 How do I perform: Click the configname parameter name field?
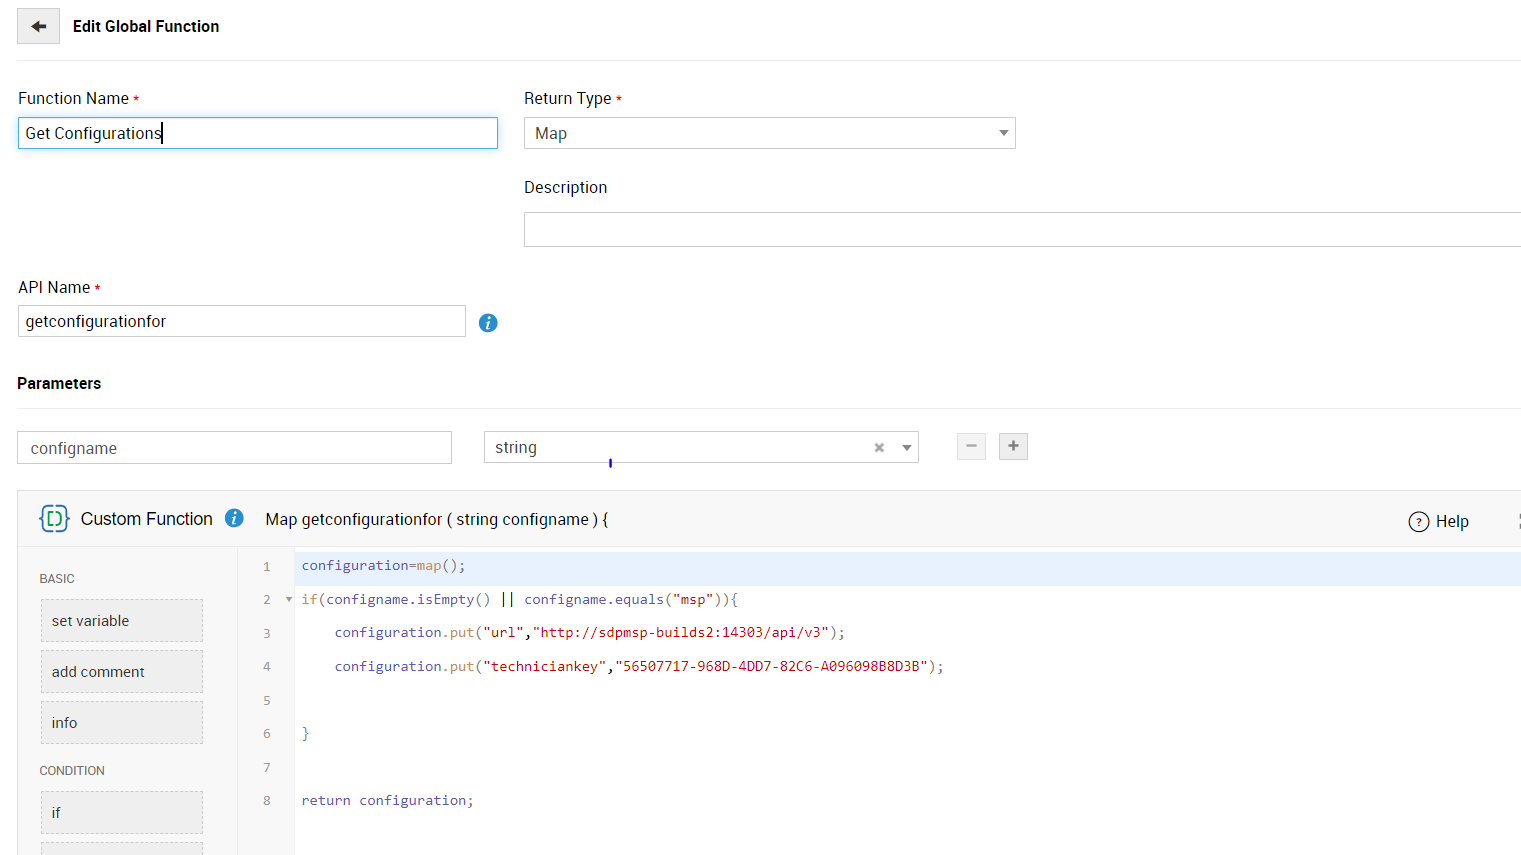coord(234,448)
